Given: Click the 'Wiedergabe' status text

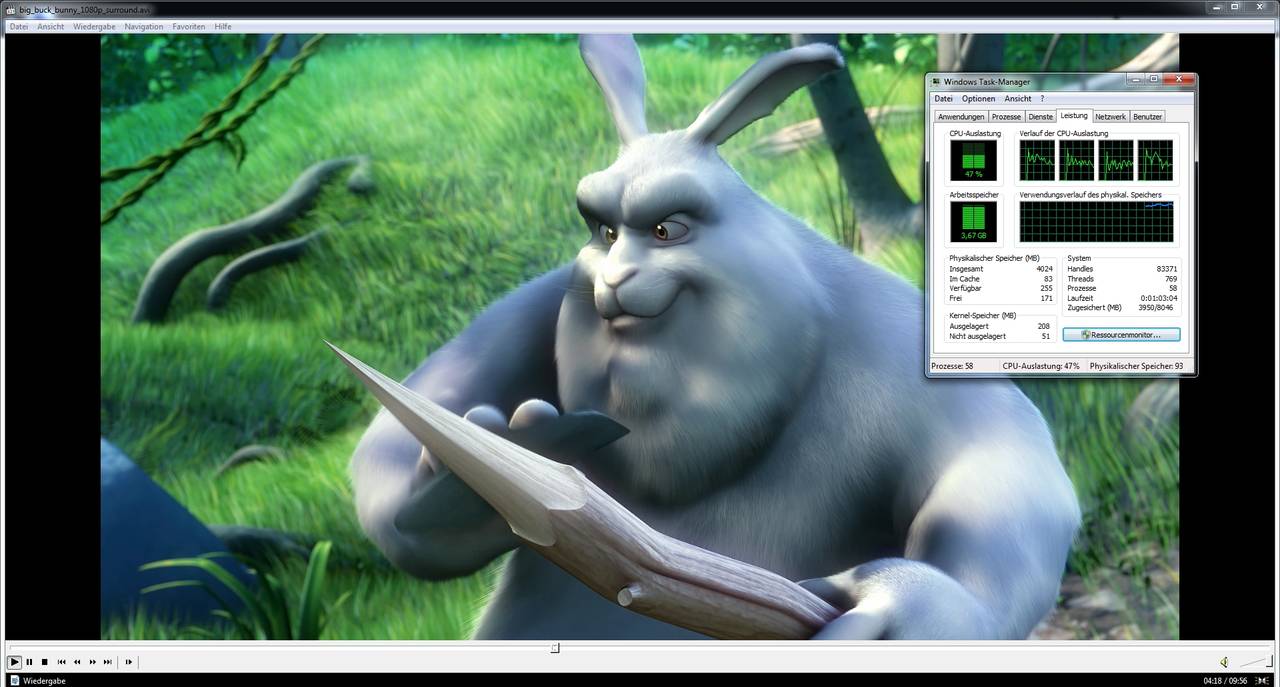Looking at the screenshot, I should [x=44, y=680].
